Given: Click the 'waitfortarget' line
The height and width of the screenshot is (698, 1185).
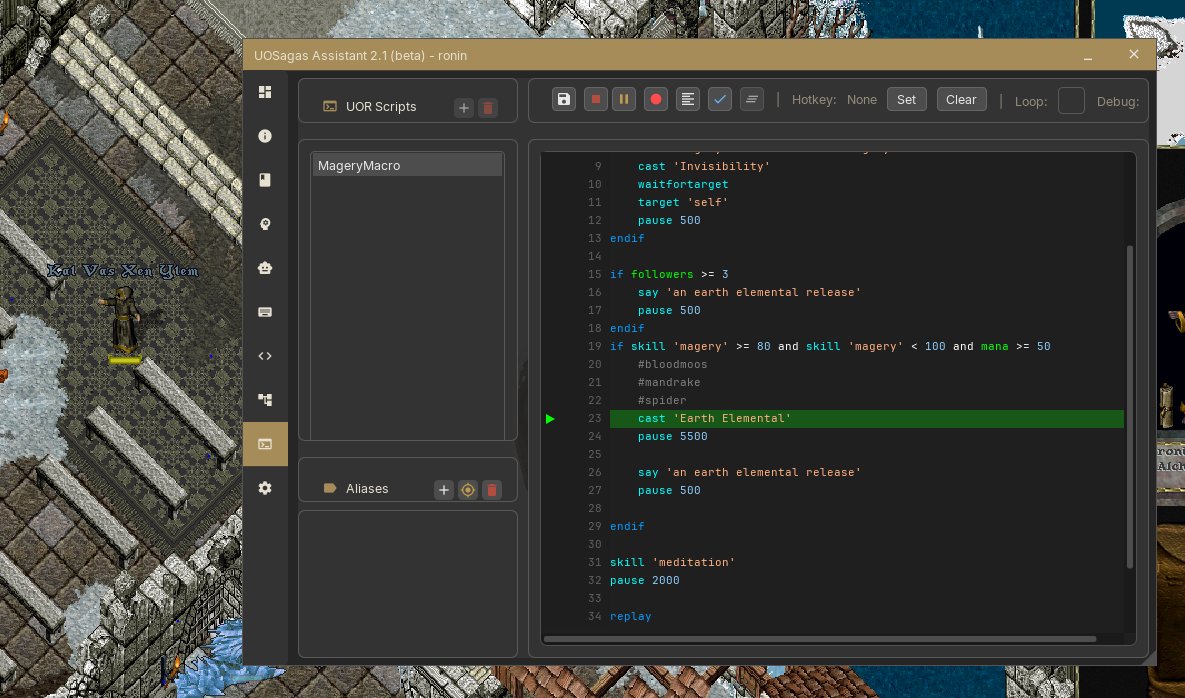Looking at the screenshot, I should pos(682,184).
